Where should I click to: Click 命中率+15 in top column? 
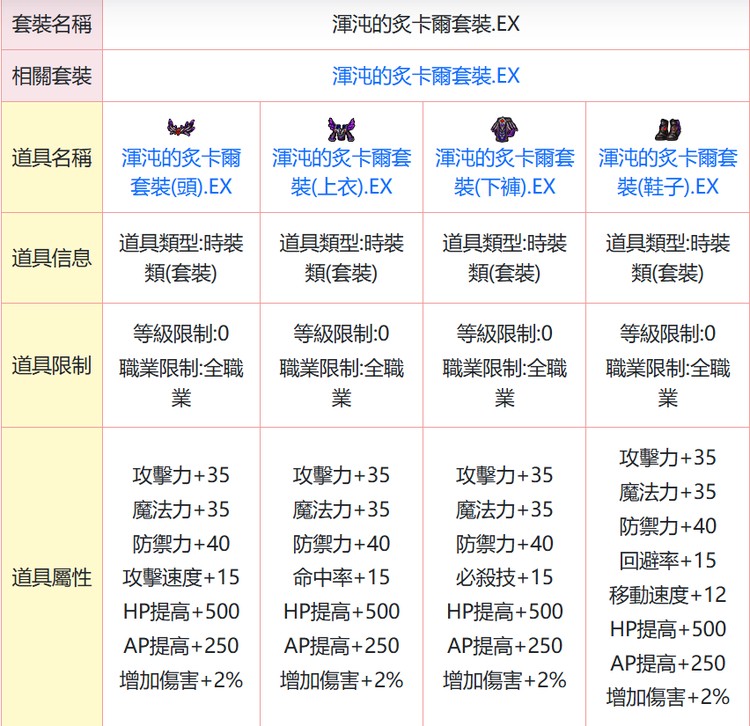click(x=342, y=577)
